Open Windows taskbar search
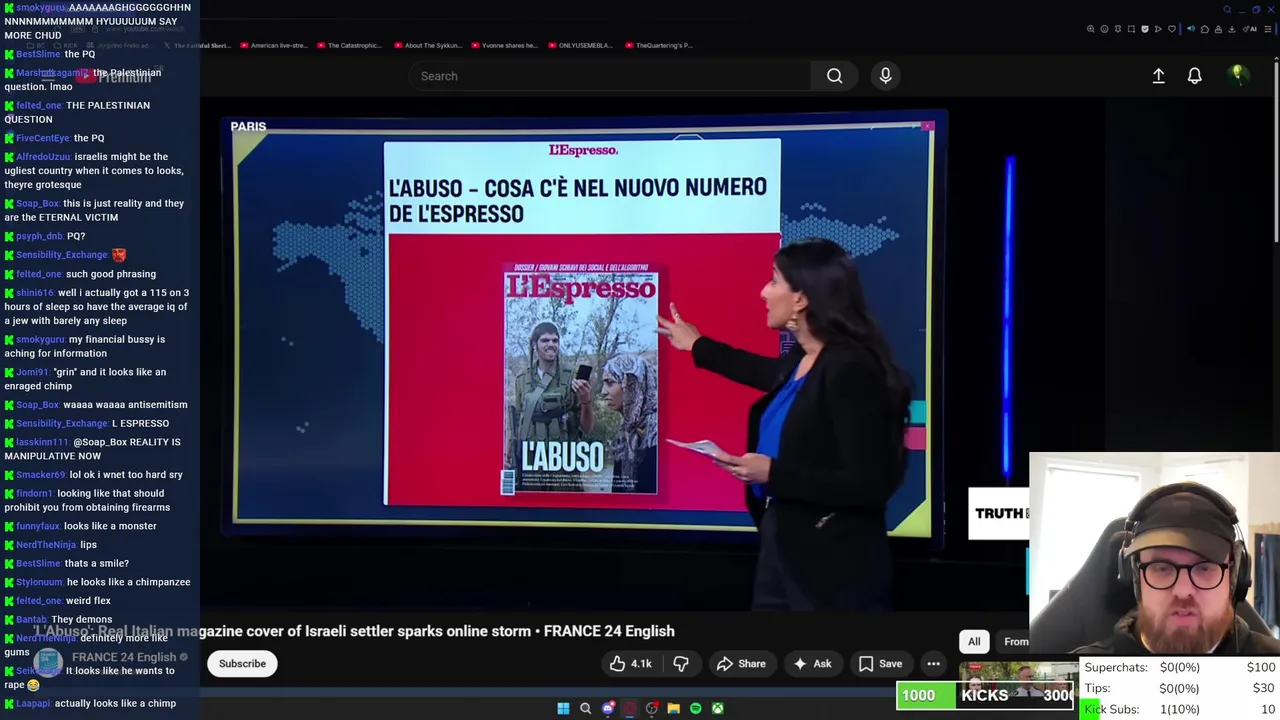This screenshot has height=720, width=1280. pos(585,708)
